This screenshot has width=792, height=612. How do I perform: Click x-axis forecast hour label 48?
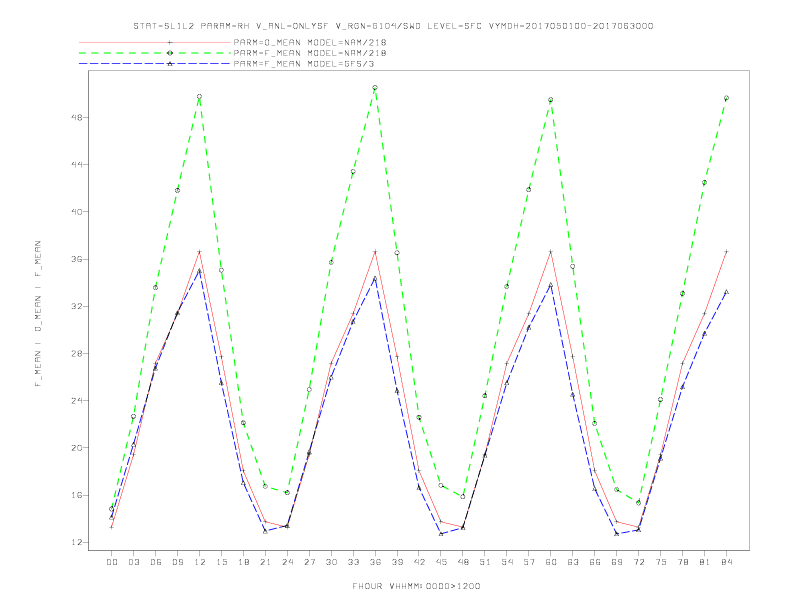(x=463, y=562)
